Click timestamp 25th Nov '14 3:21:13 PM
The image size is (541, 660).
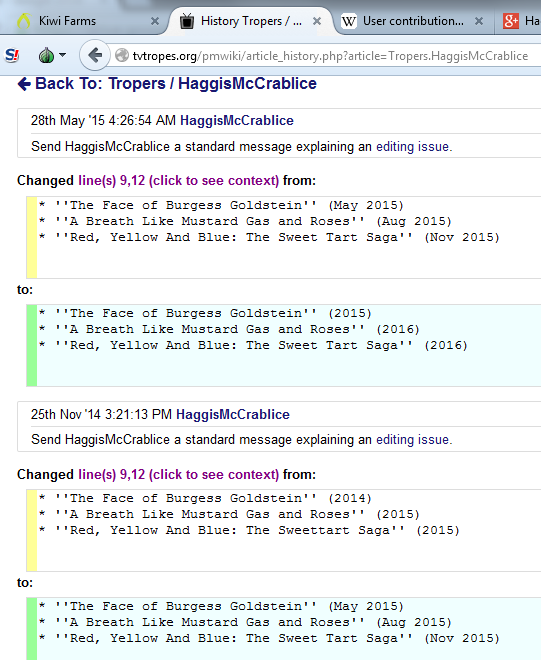coord(101,414)
